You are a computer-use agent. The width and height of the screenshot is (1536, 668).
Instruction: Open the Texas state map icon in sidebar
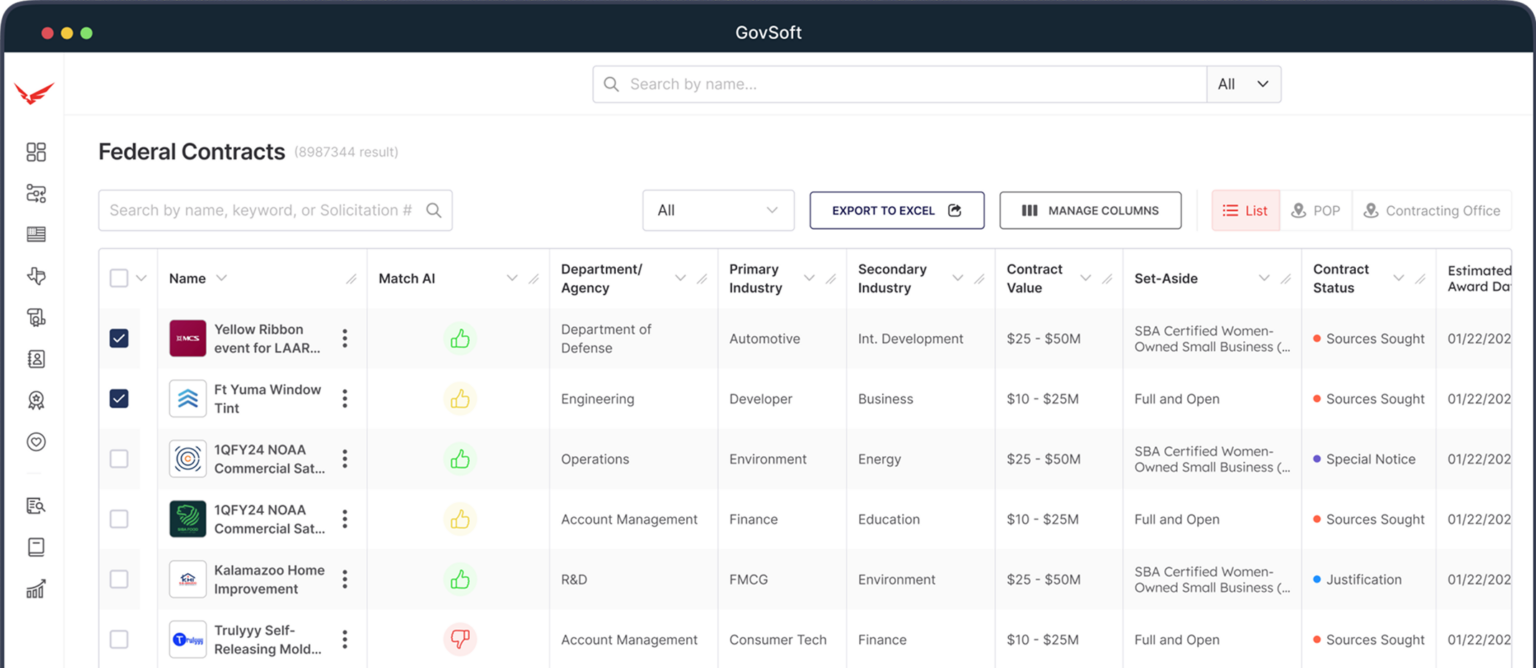36,276
